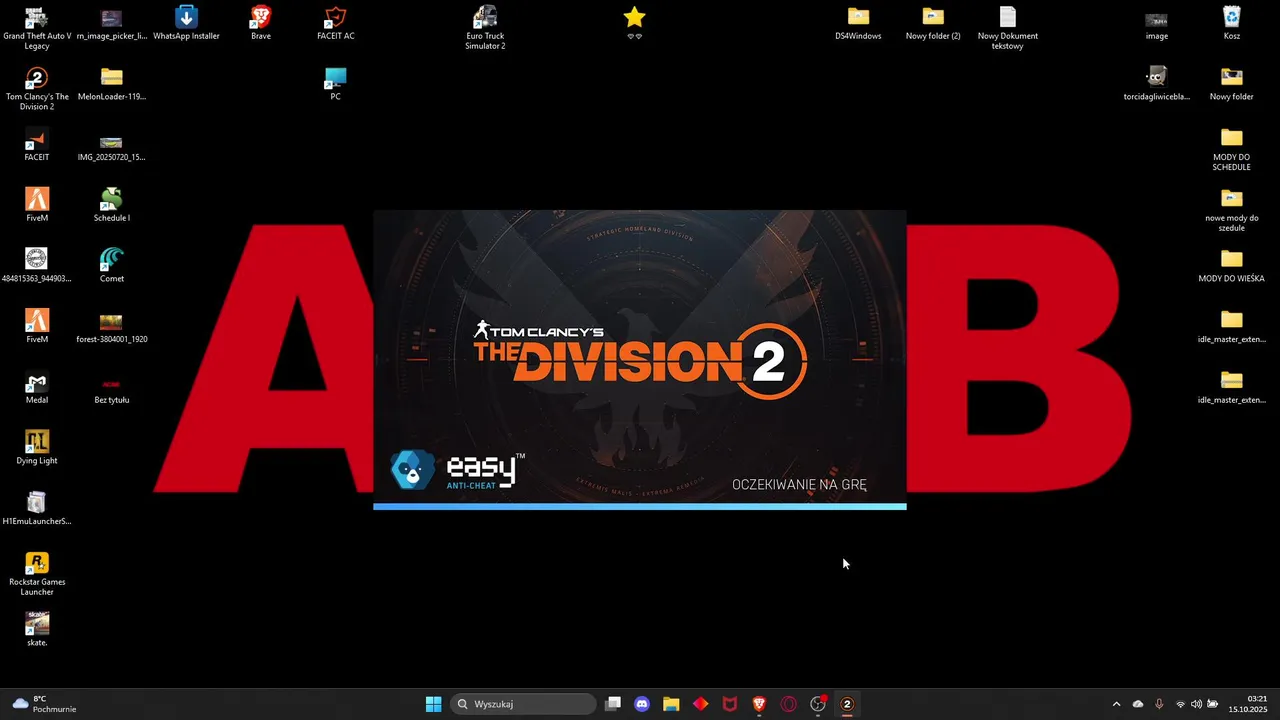
Task: Open Discord from the taskbar
Action: [x=642, y=704]
